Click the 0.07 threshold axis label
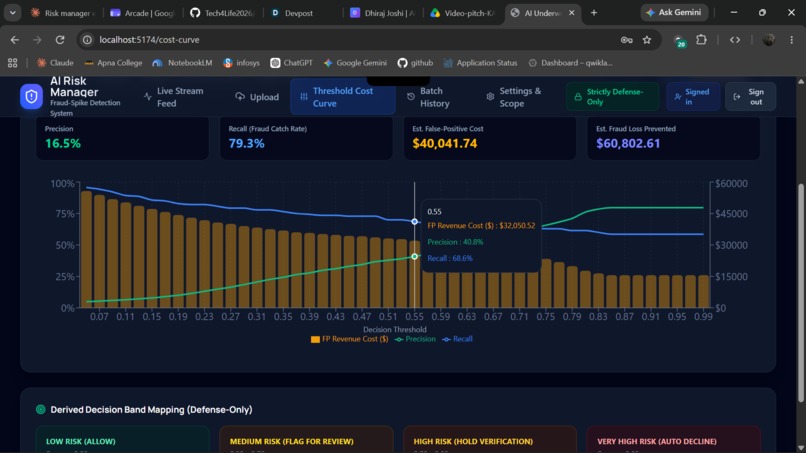The image size is (806, 453). coord(99,317)
